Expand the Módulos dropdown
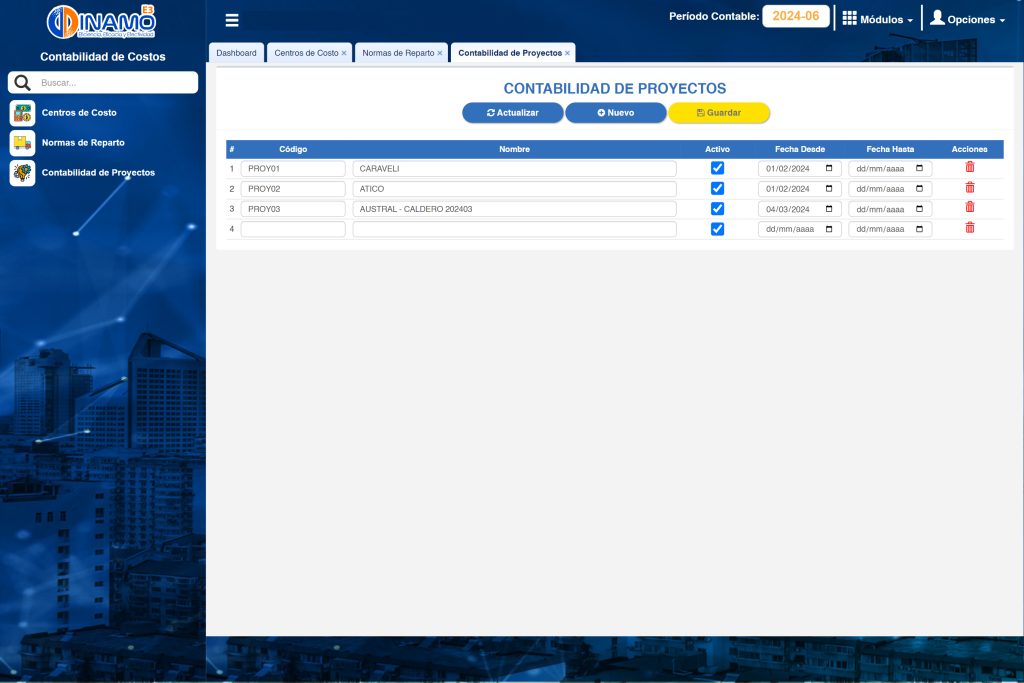The height and width of the screenshot is (683, 1024). (877, 19)
